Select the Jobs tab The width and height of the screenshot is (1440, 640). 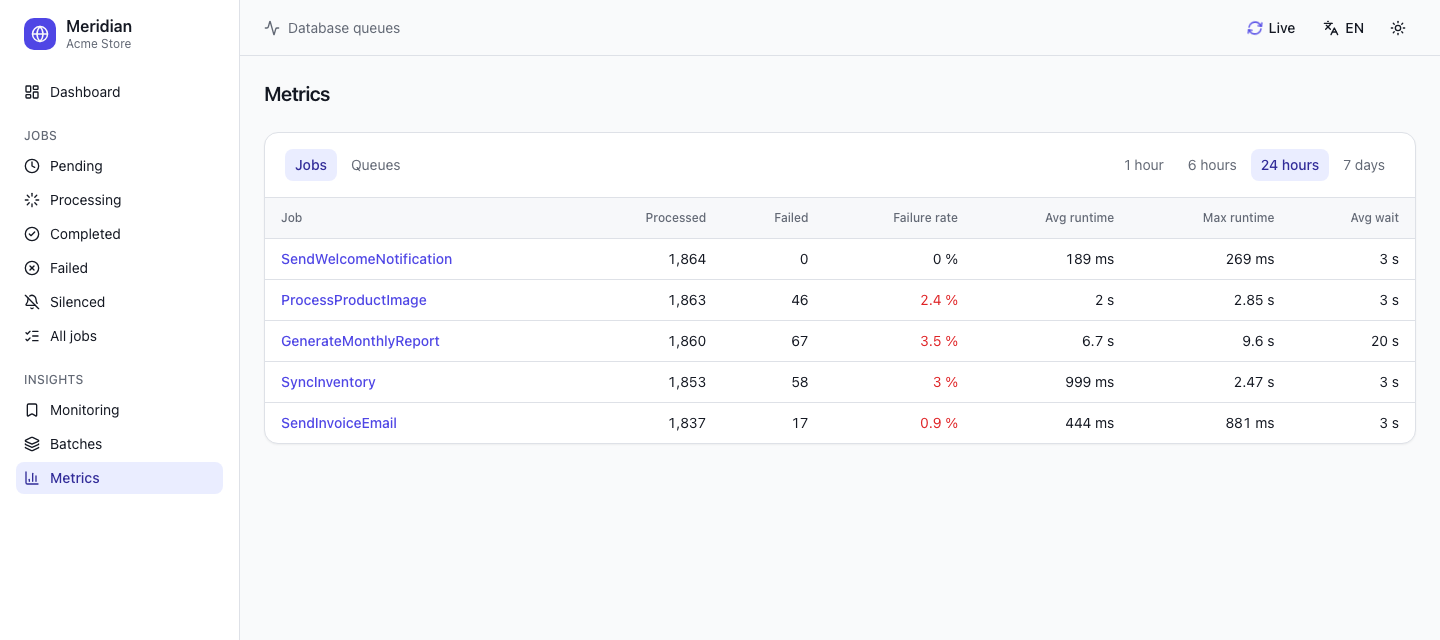click(311, 165)
